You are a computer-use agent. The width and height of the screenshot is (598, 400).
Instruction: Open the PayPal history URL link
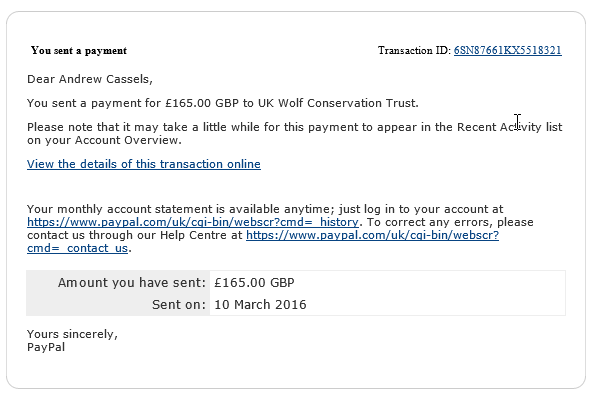(x=193, y=222)
